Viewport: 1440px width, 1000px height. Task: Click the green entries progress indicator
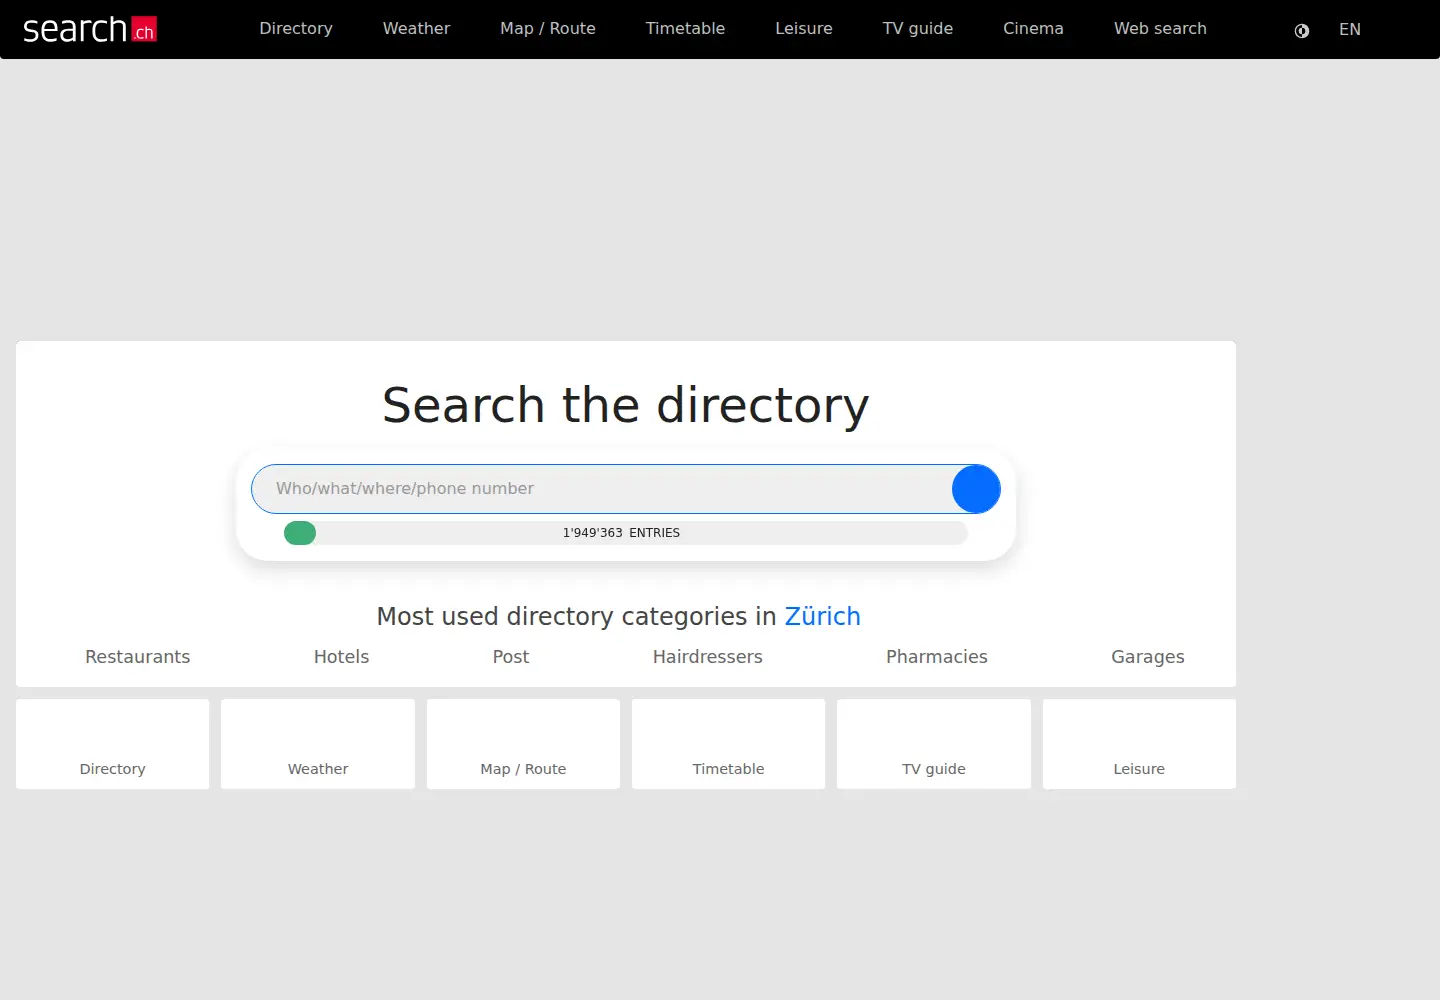pyautogui.click(x=300, y=533)
